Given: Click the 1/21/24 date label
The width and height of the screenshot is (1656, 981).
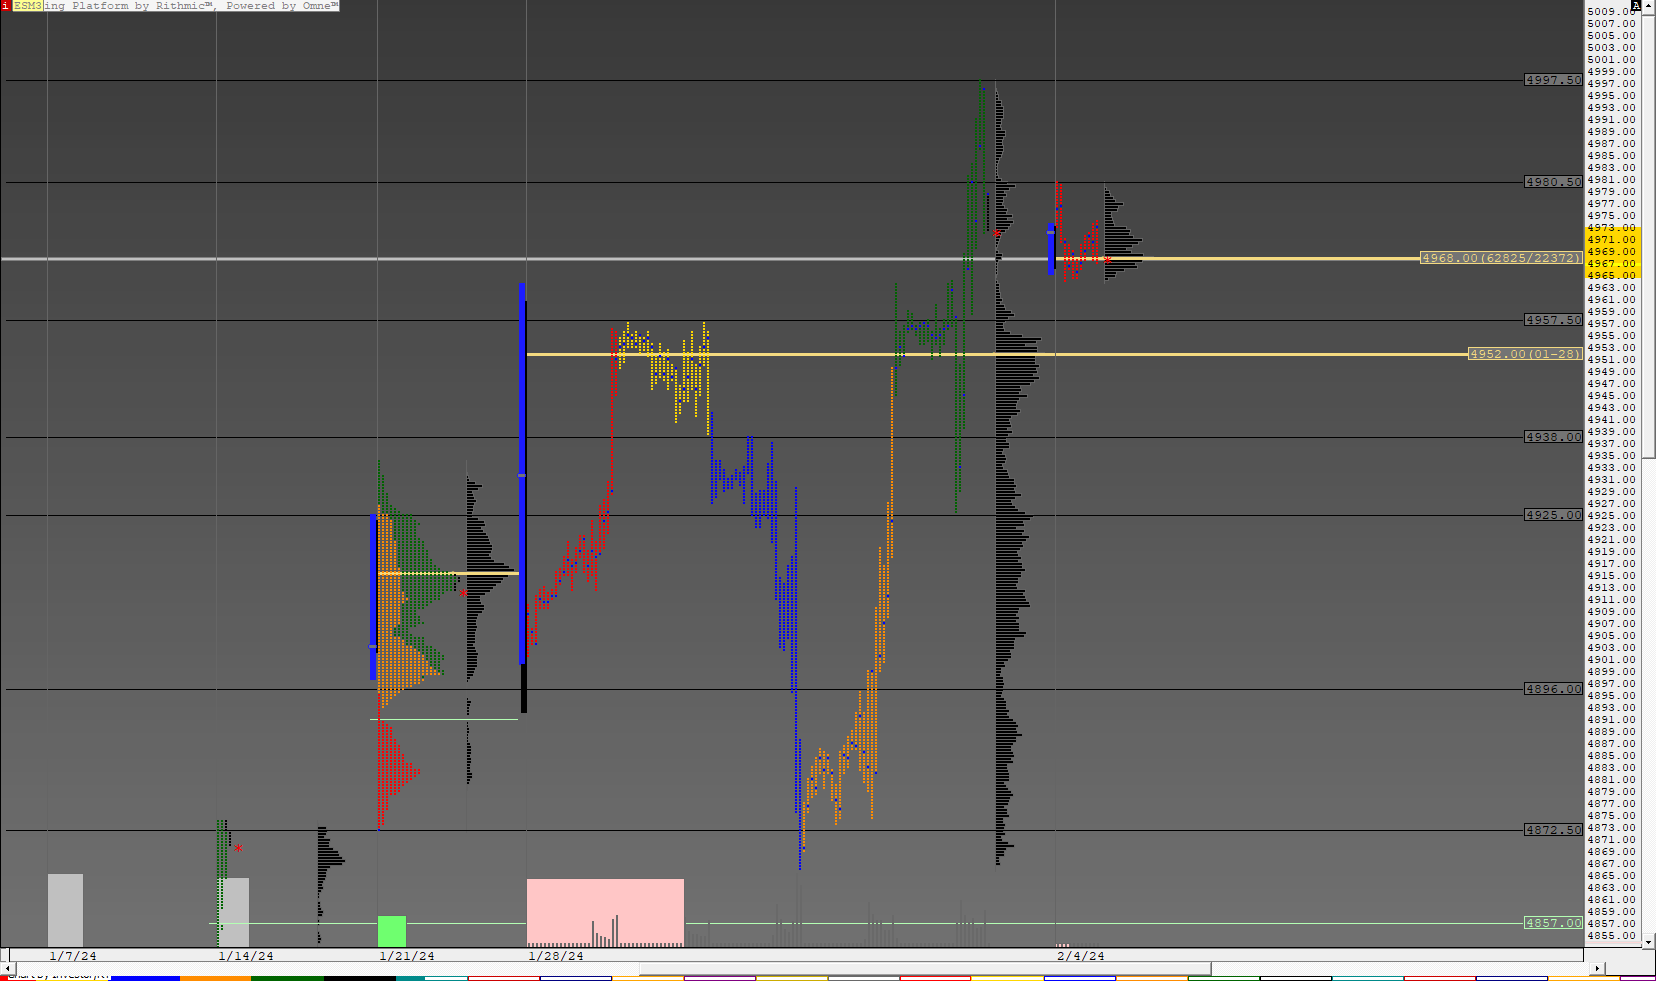Looking at the screenshot, I should [407, 956].
